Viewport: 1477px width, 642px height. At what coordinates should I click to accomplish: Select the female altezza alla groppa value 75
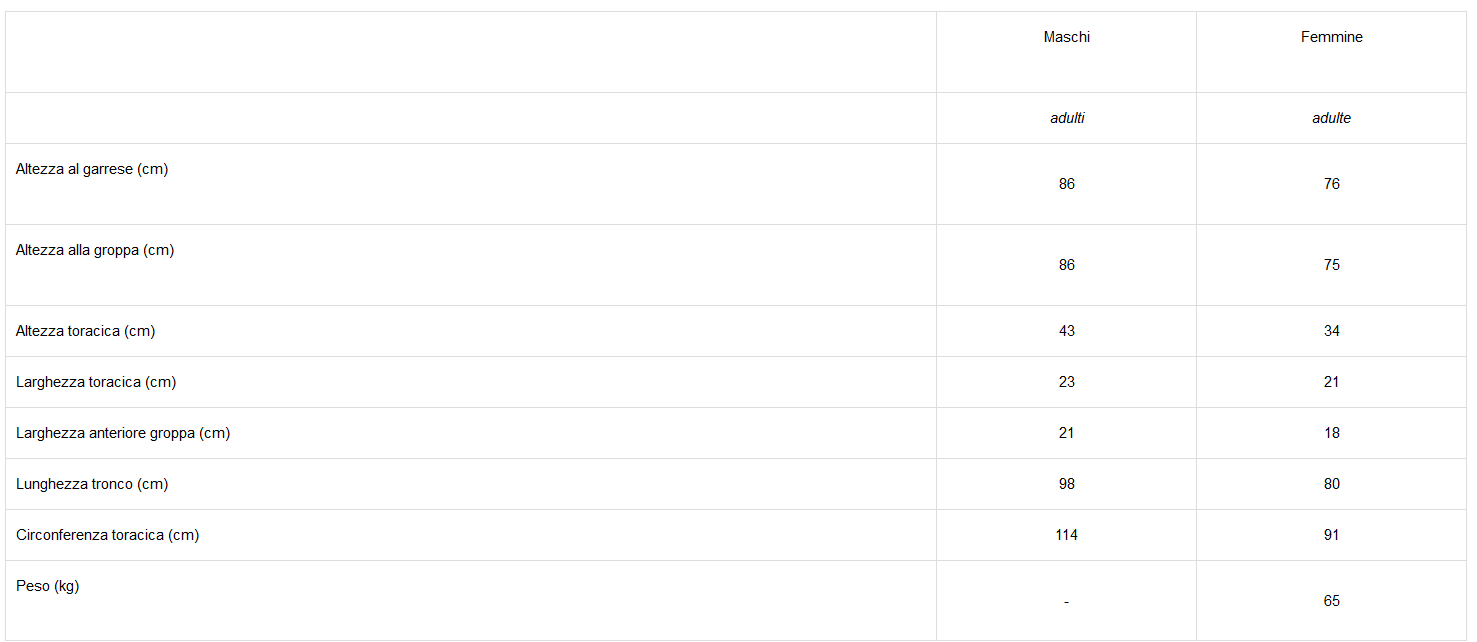pyautogui.click(x=1331, y=265)
